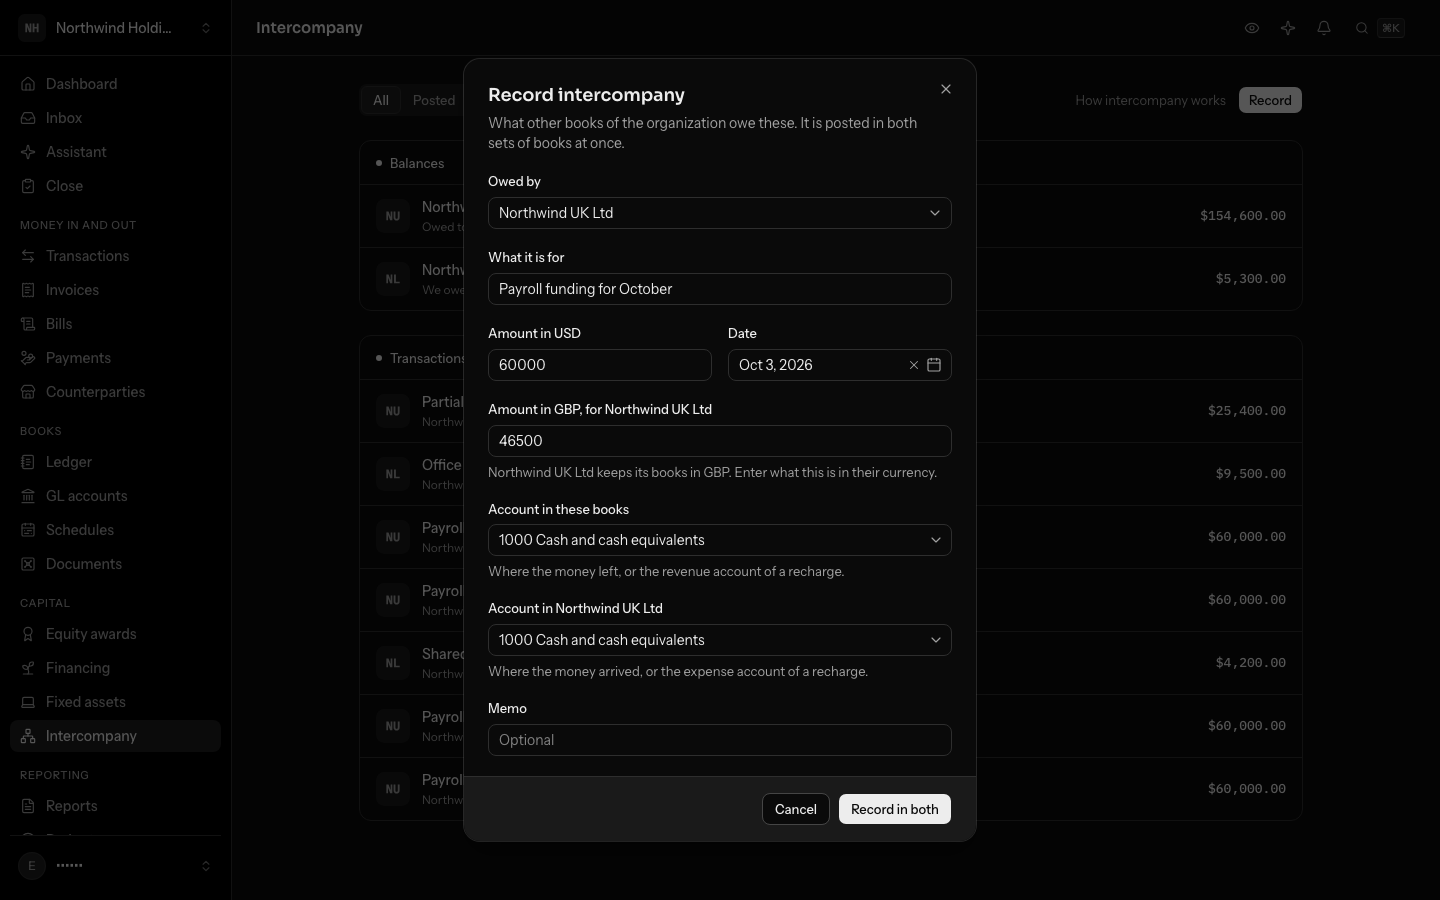This screenshot has height=900, width=1440.
Task: Click the sparkle assistant icon in header
Action: 1288,28
